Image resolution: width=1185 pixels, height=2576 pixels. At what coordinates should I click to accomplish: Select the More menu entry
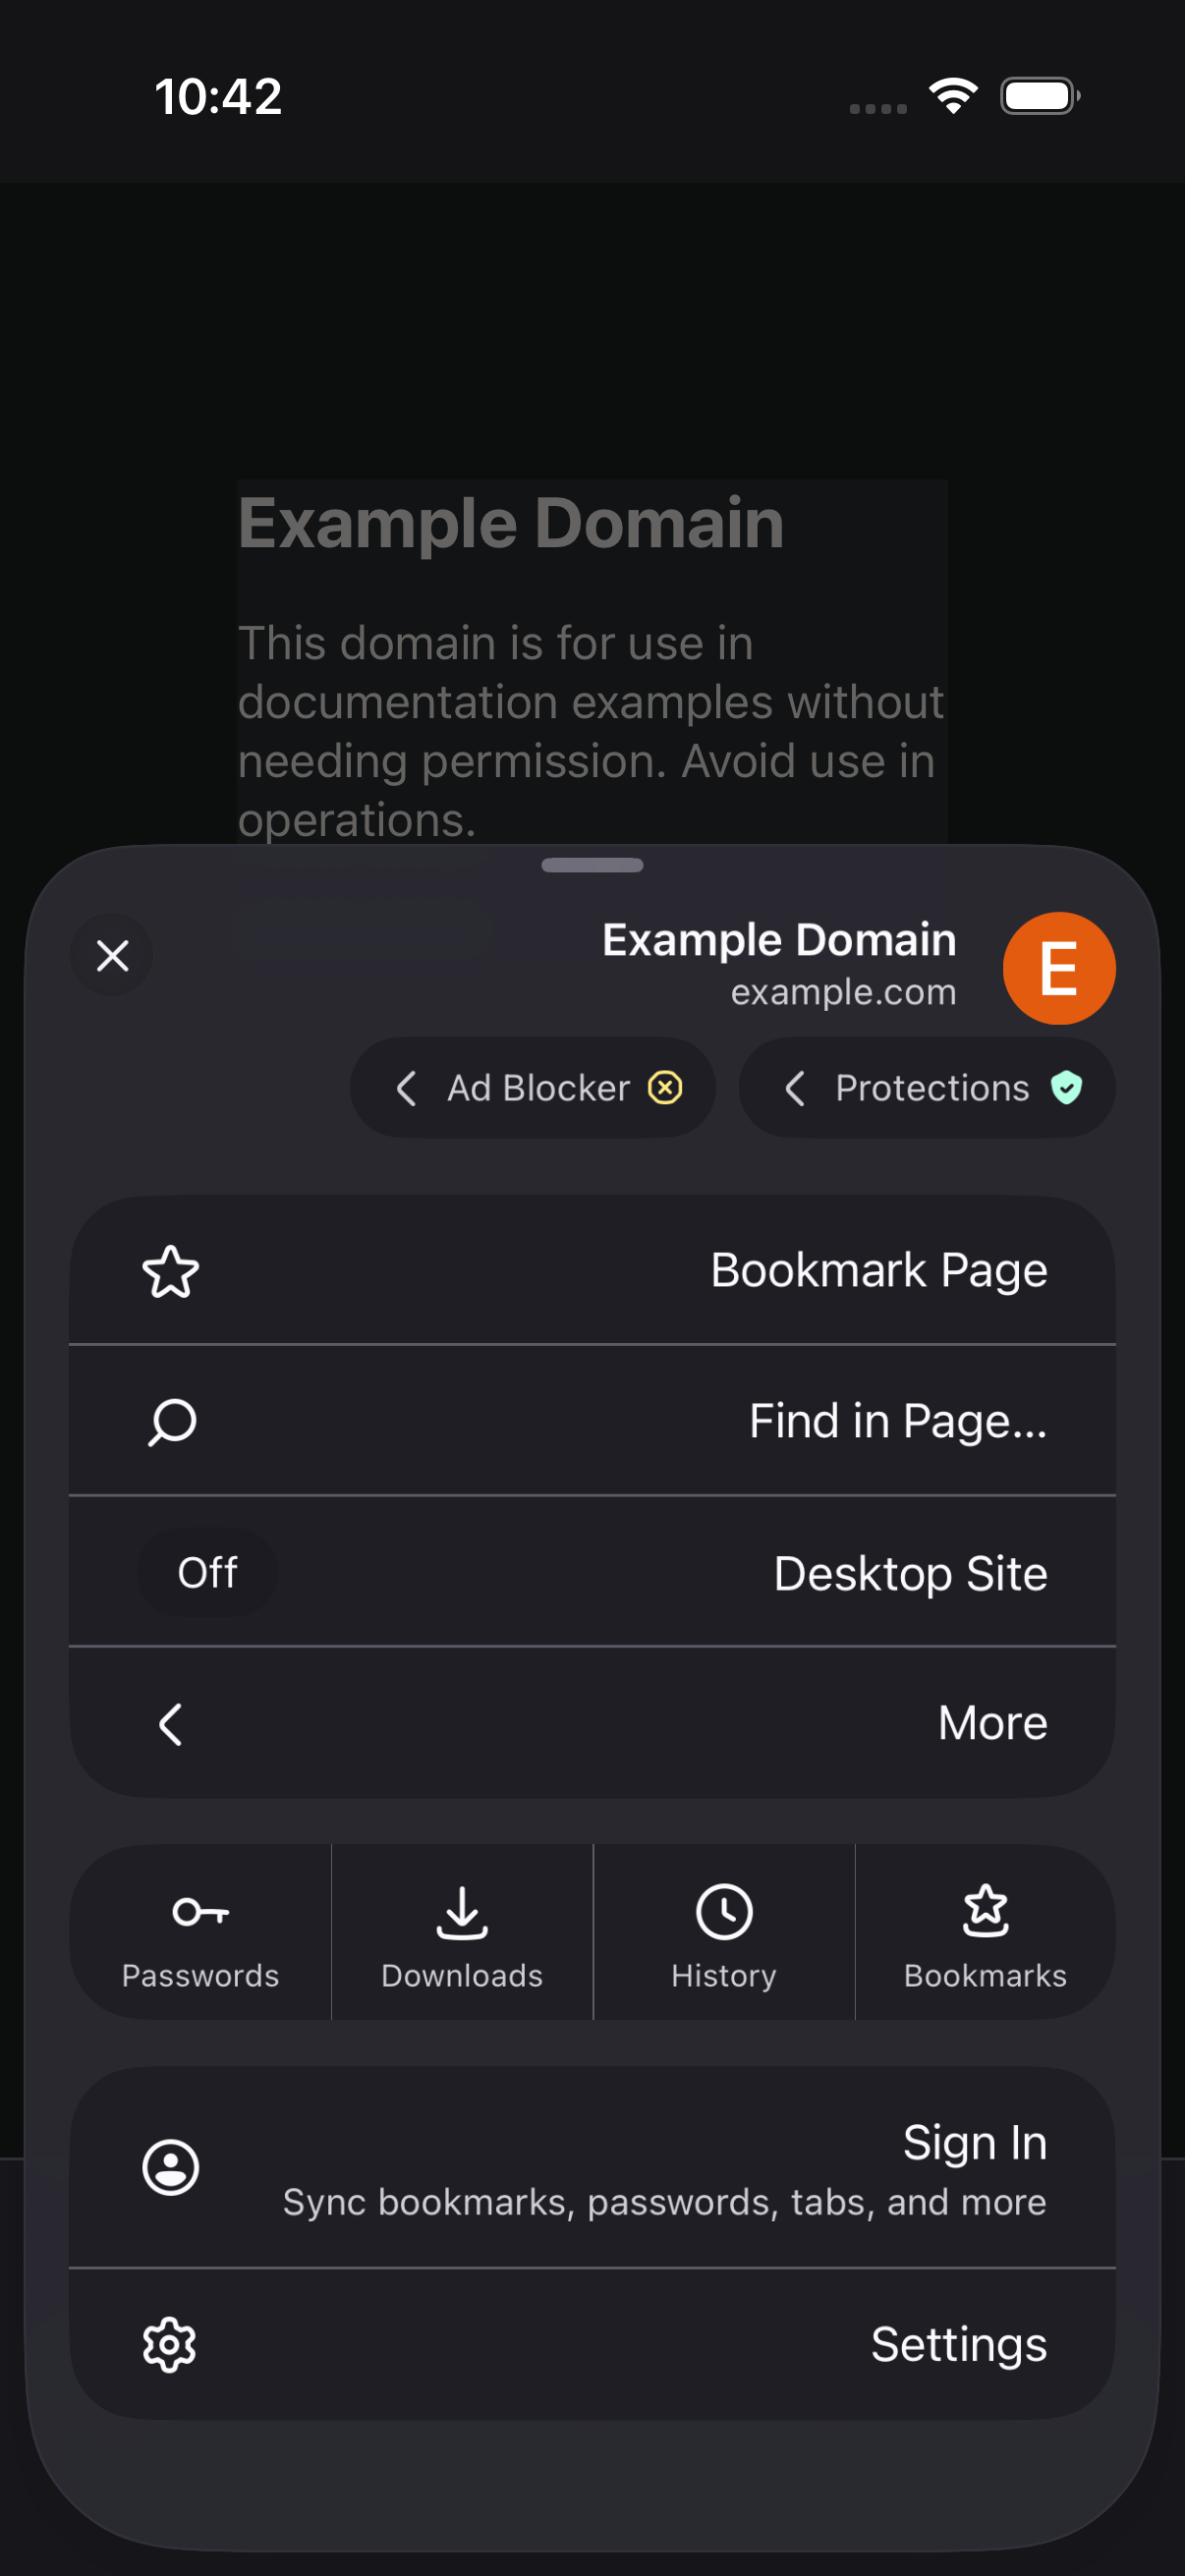[592, 1723]
